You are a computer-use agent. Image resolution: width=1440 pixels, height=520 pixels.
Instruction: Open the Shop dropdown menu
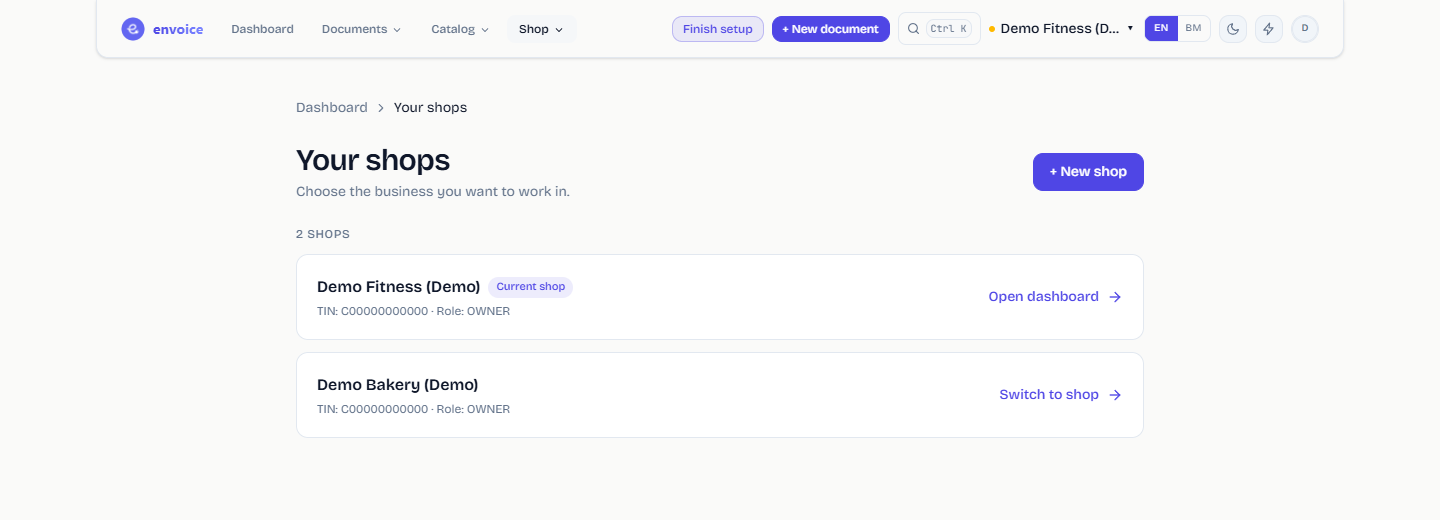click(541, 29)
